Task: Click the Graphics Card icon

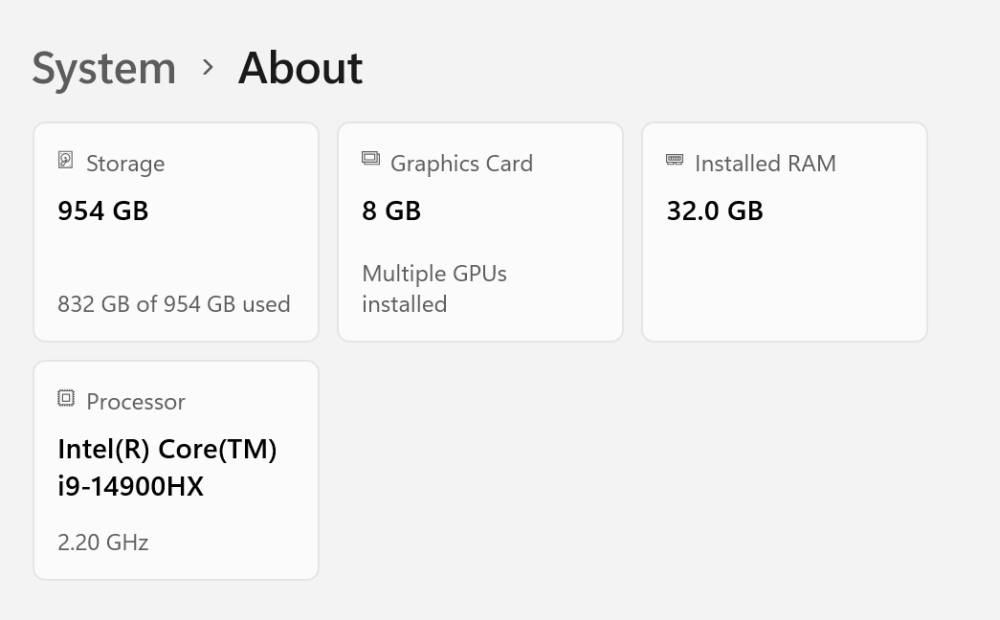Action: pyautogui.click(x=371, y=158)
